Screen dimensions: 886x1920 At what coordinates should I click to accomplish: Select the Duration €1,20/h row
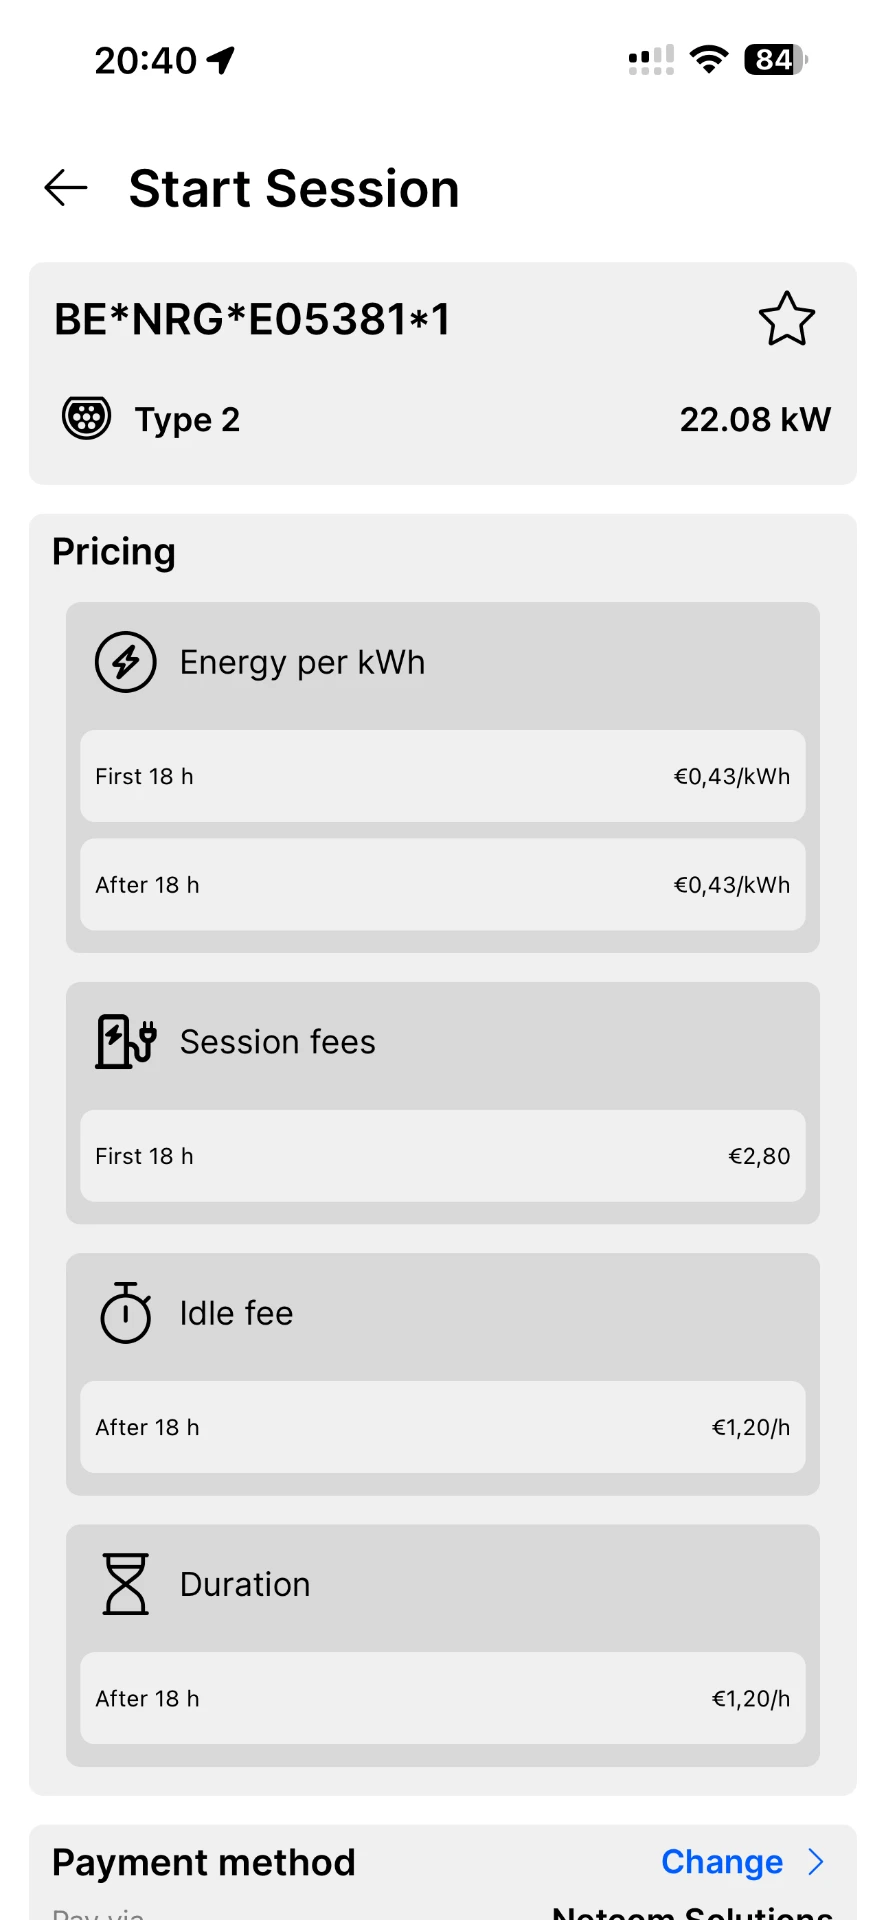pos(443,1698)
